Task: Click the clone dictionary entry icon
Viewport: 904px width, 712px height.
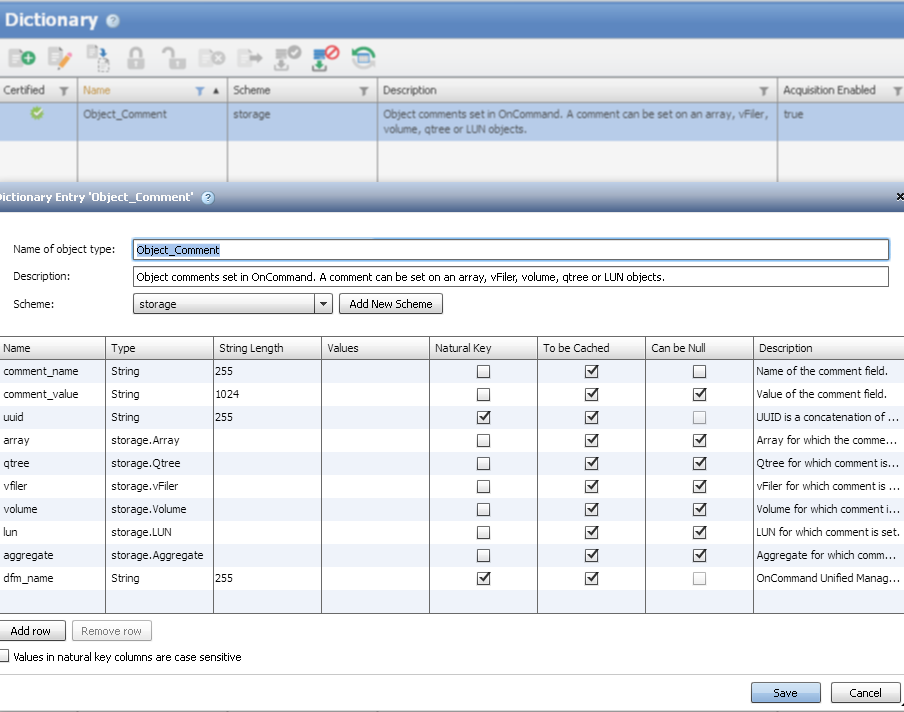Action: click(x=98, y=58)
